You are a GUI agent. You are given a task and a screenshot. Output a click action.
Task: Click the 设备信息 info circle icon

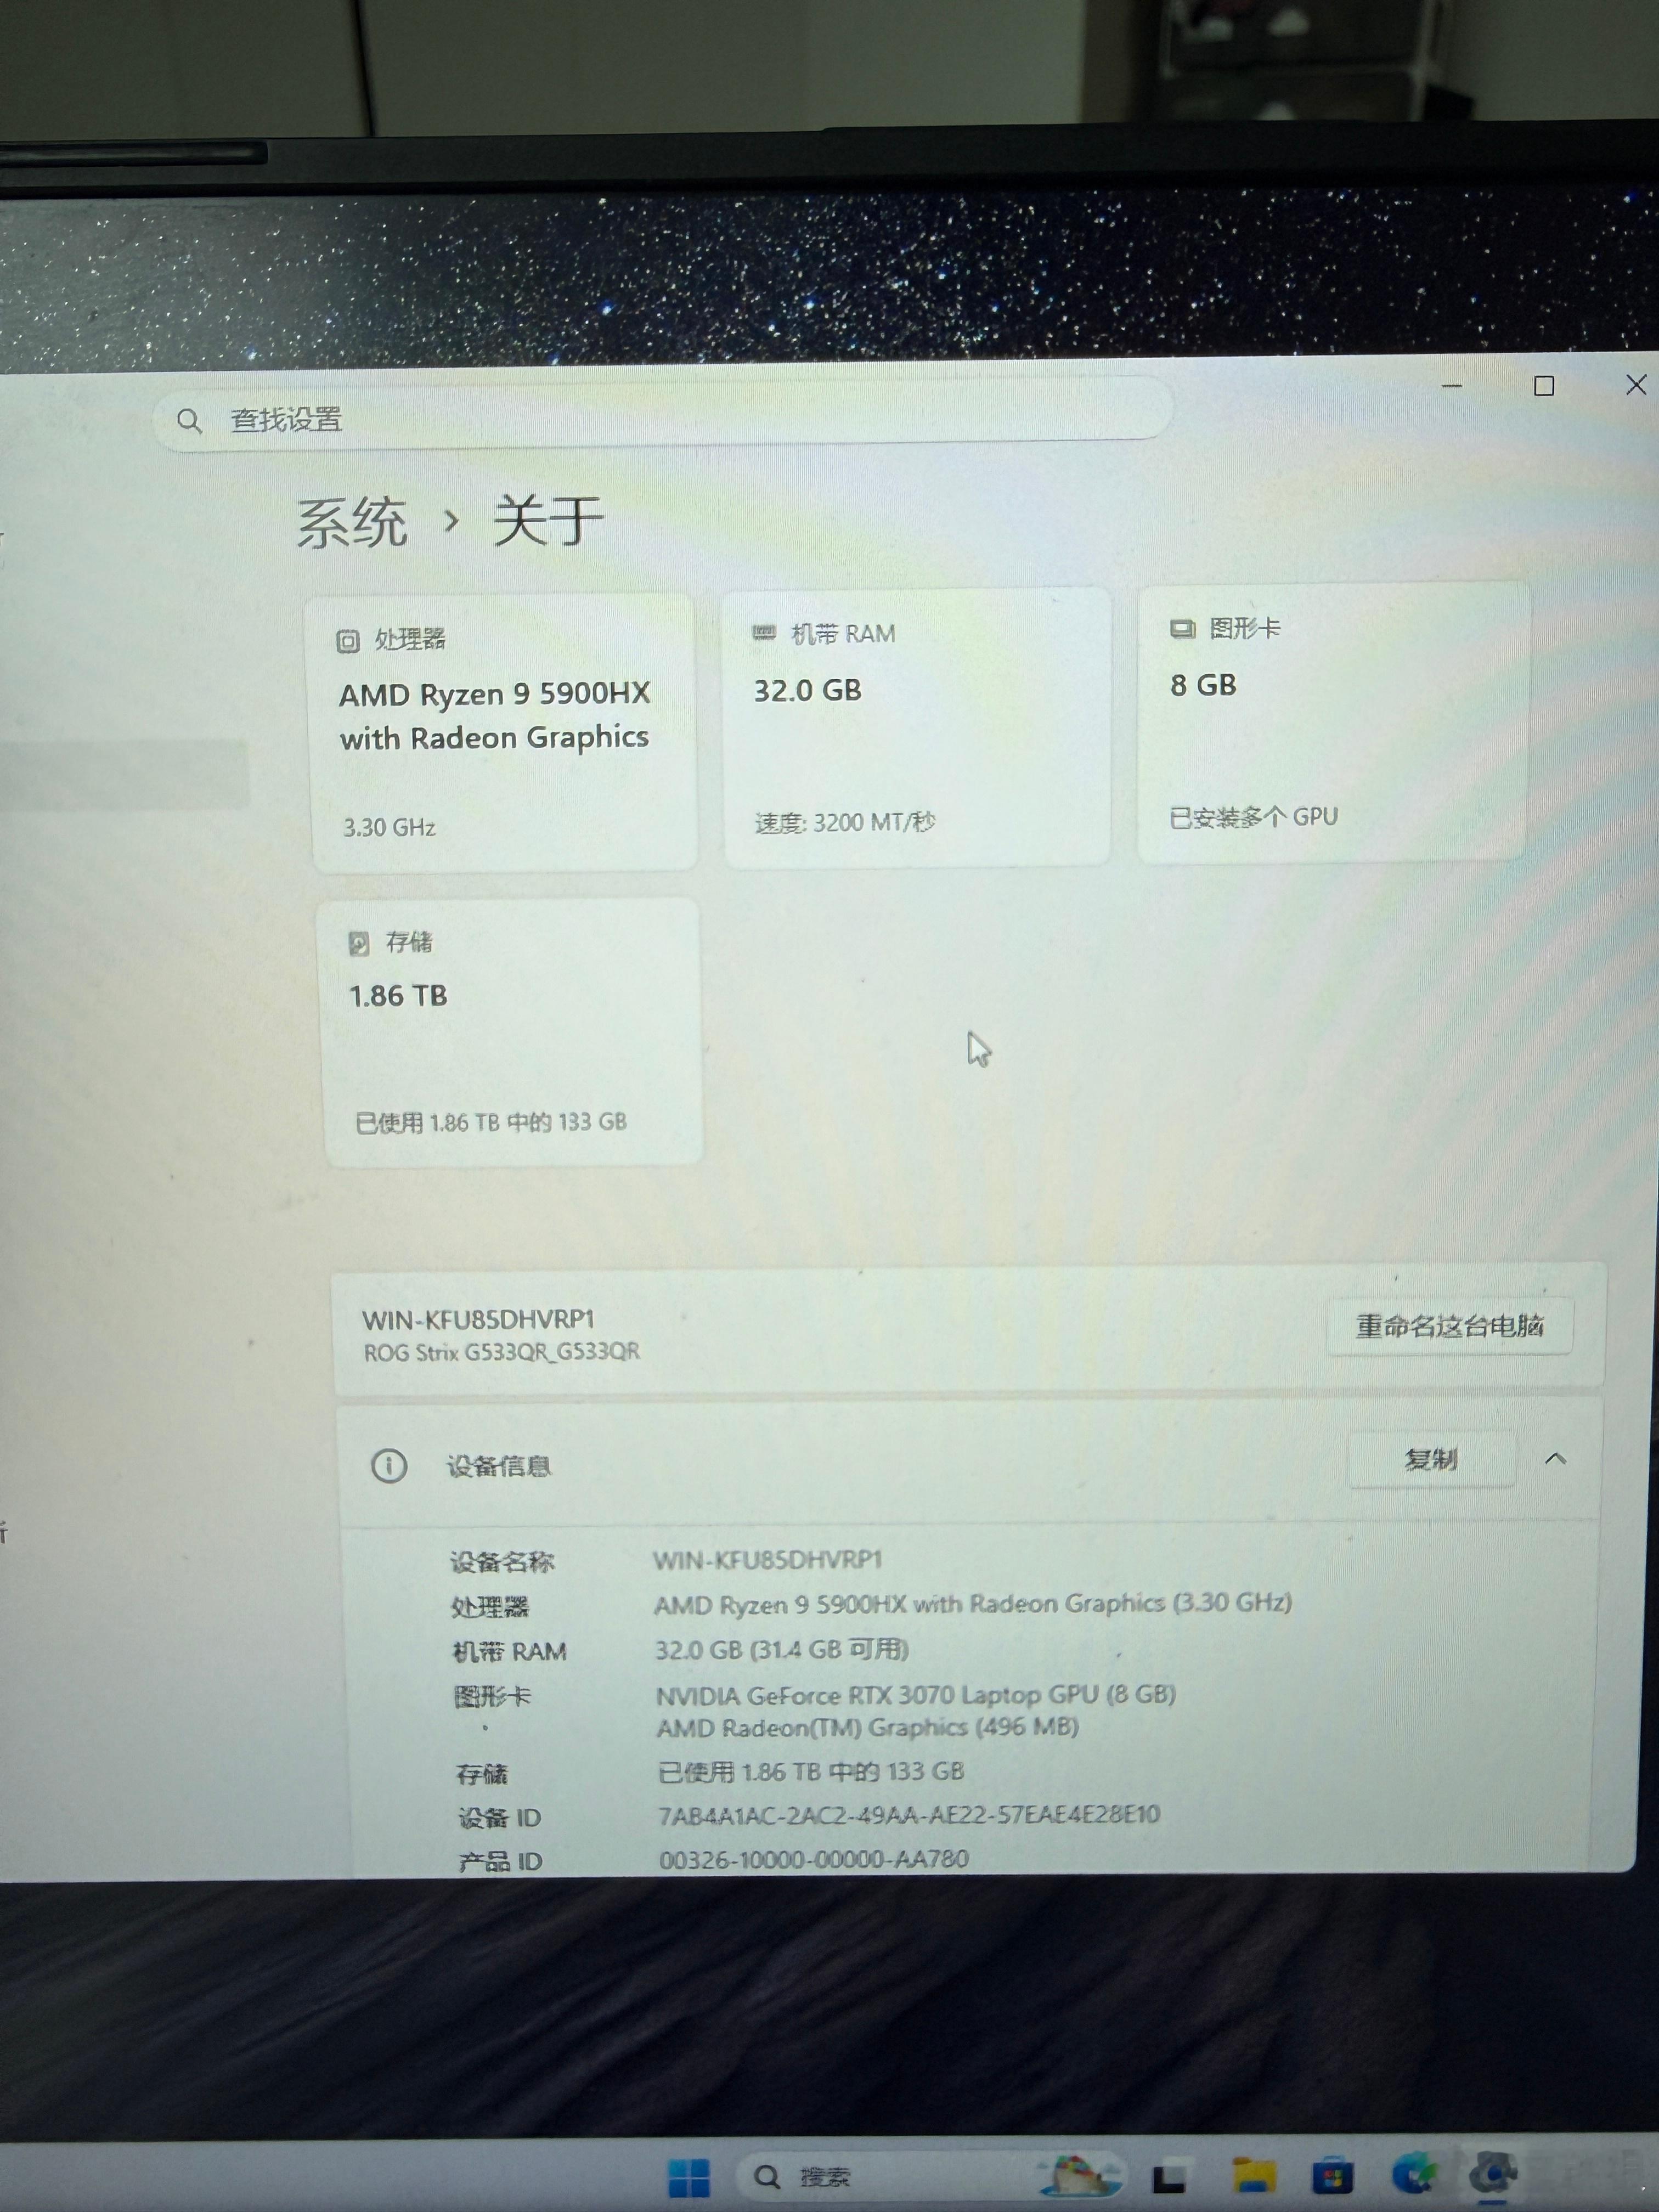(389, 1466)
